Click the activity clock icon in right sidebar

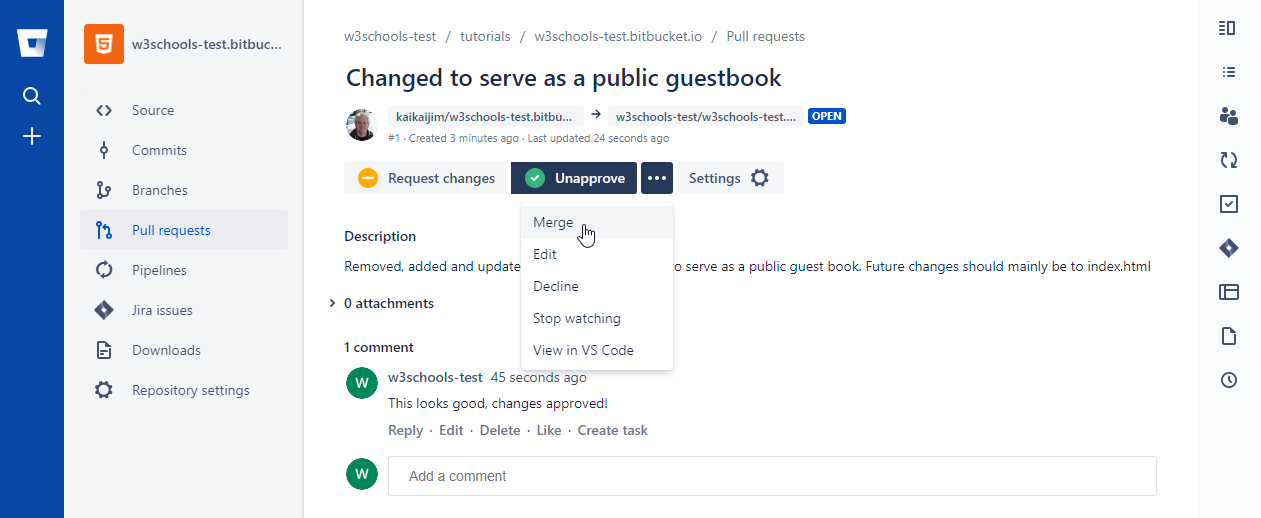click(1229, 380)
